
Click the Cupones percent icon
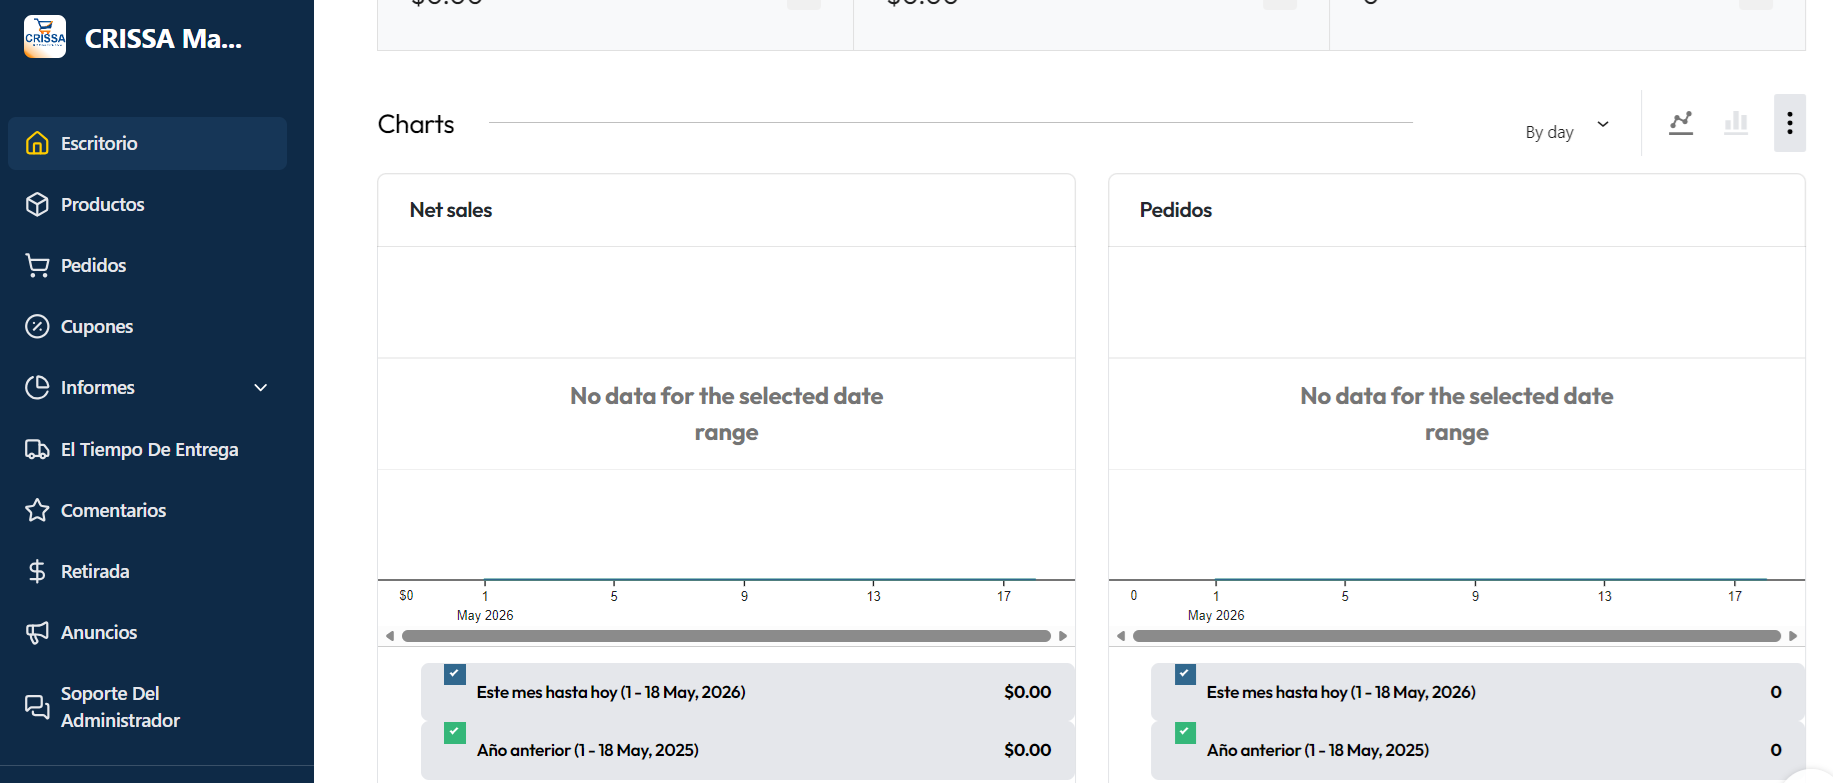click(x=37, y=326)
